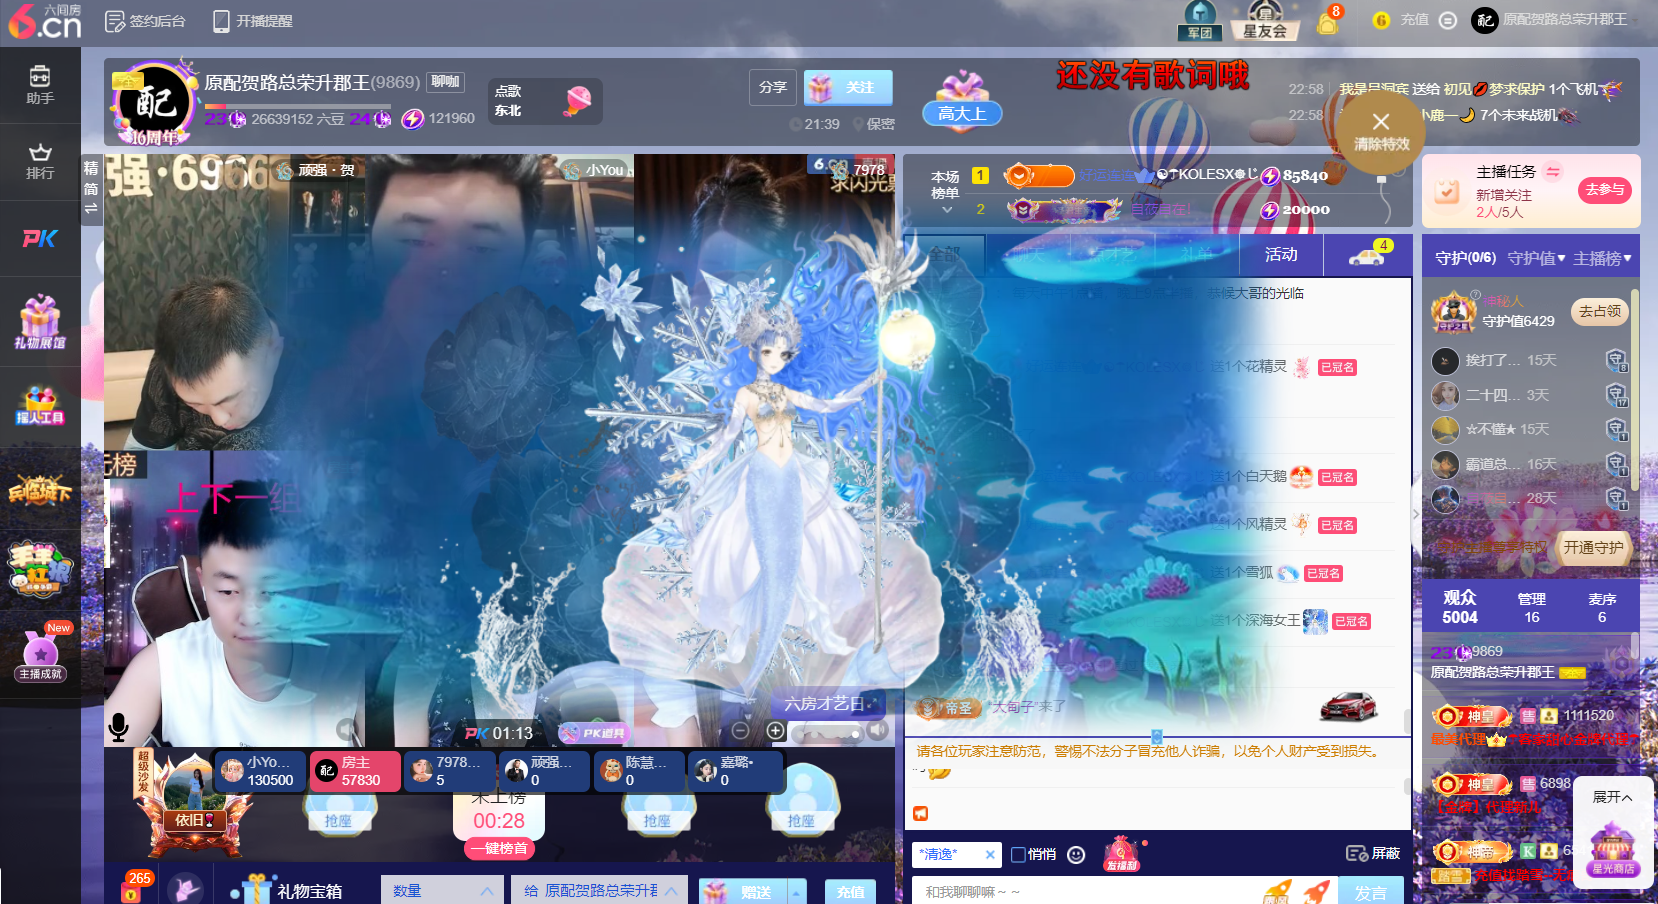1658x904 pixels.
Task: Open 开播提醒 link in header
Action: [252, 20]
